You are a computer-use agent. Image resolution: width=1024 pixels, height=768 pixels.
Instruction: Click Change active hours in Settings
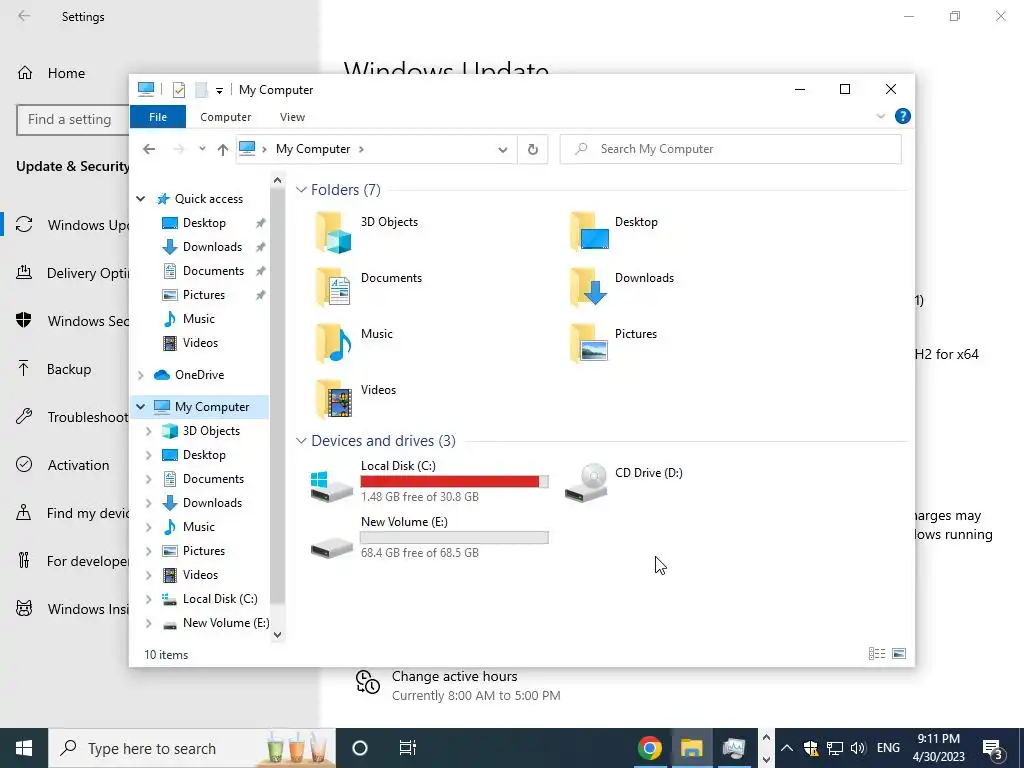pyautogui.click(x=455, y=677)
